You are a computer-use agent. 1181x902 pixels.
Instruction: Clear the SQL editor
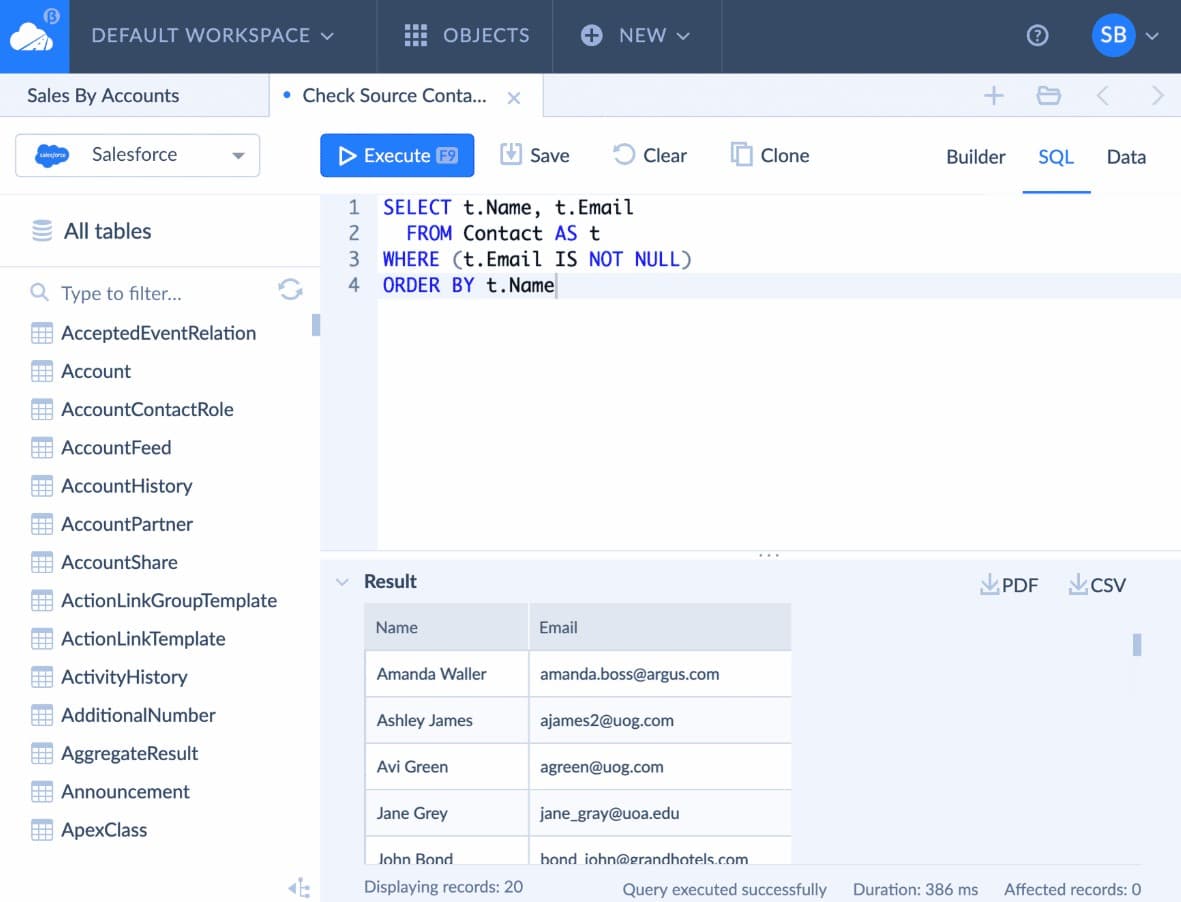[x=649, y=155]
